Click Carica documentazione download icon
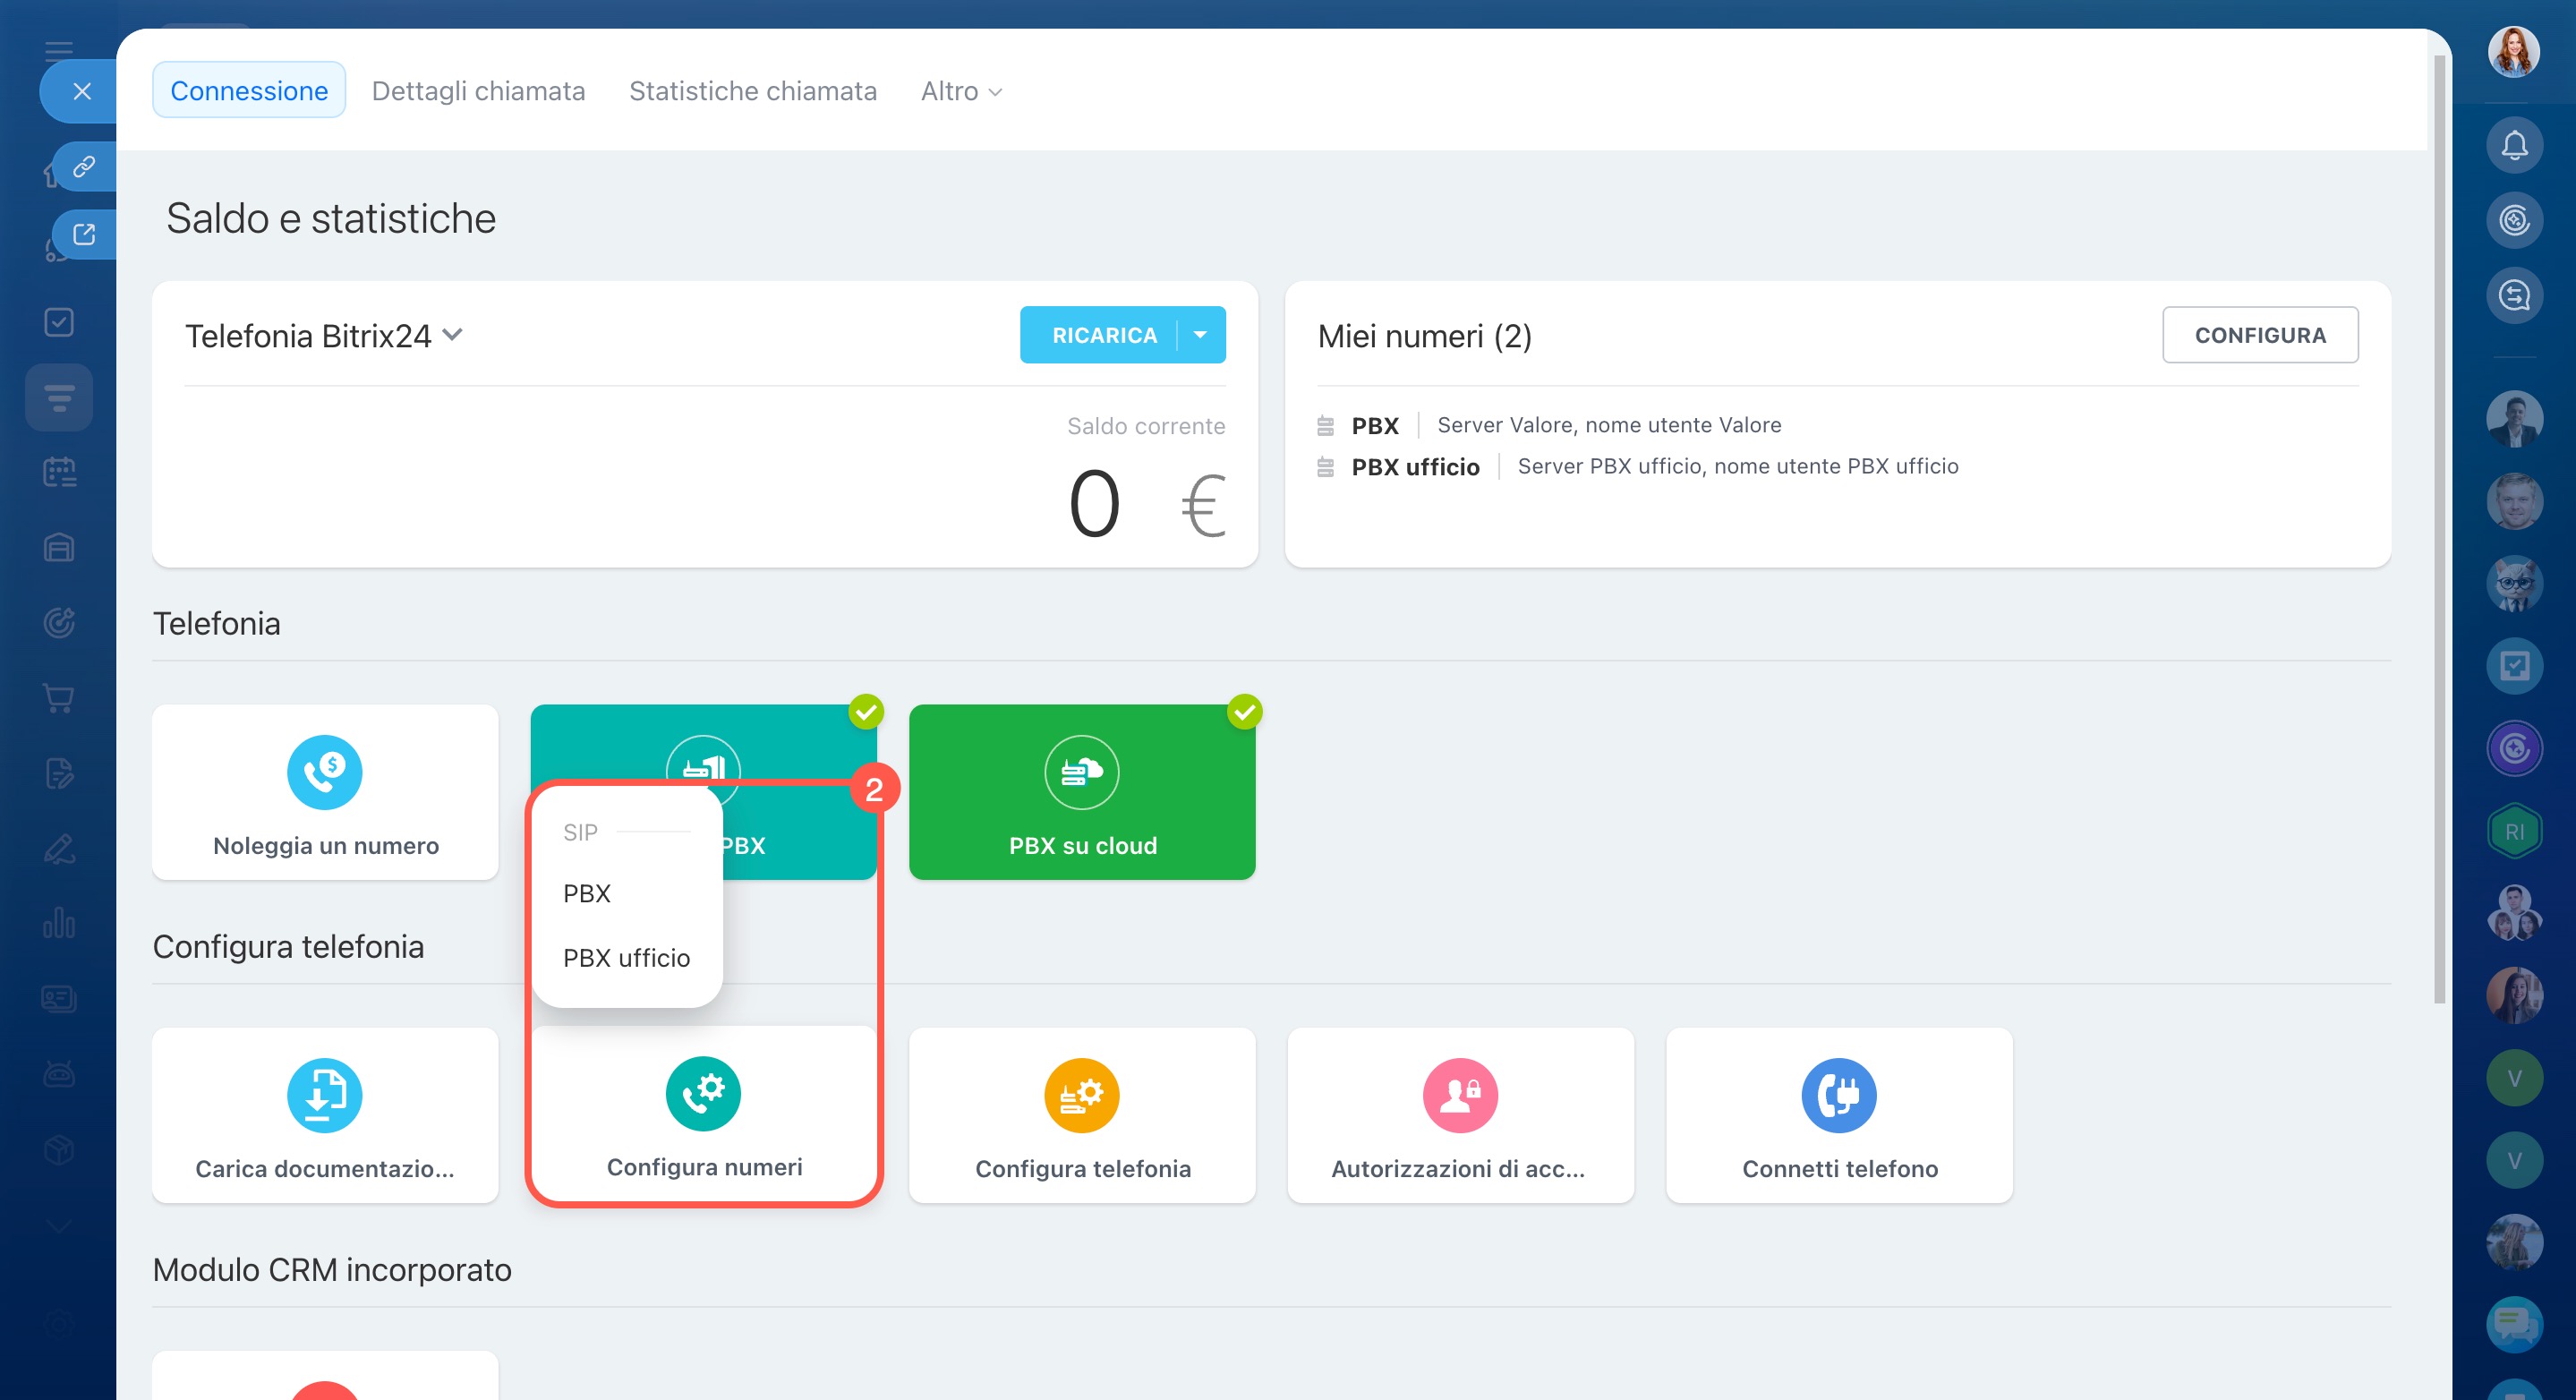Image resolution: width=2576 pixels, height=1400 pixels. 324,1095
